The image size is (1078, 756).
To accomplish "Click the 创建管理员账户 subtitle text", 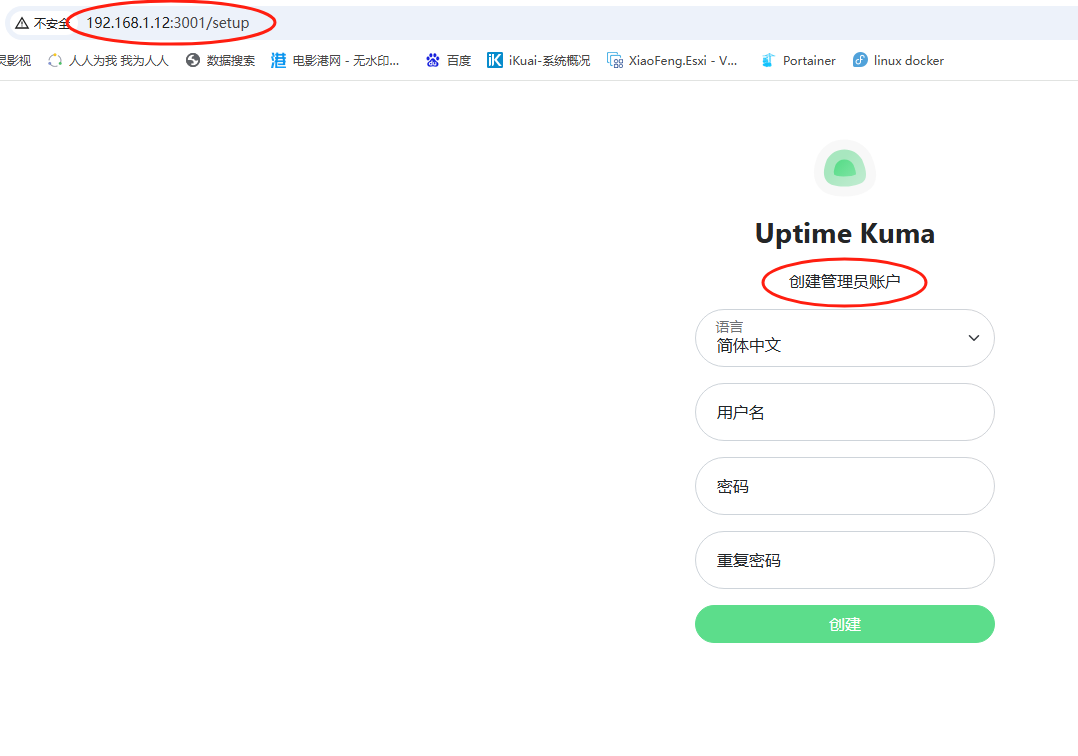I will point(845,282).
